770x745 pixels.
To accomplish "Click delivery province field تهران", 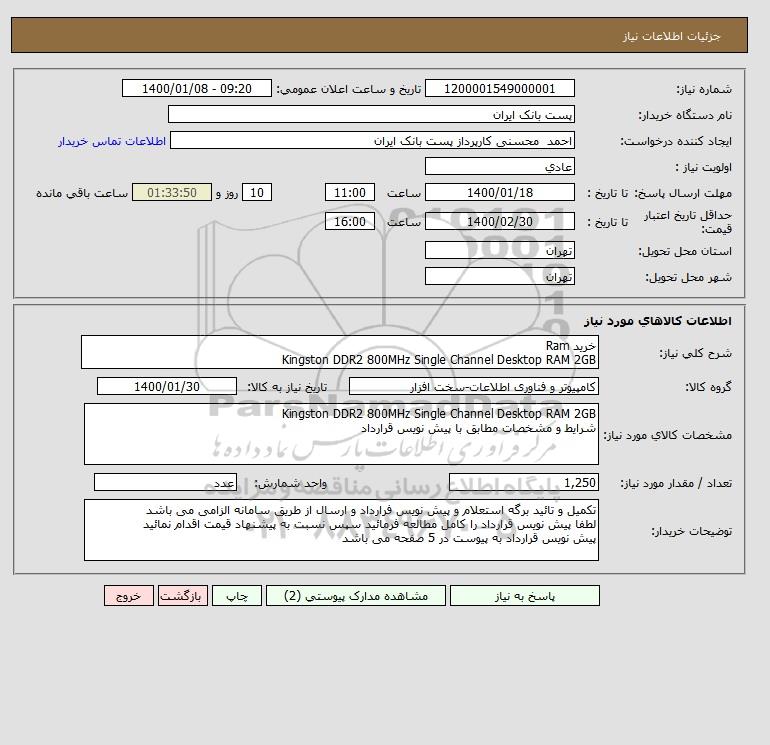I will [x=499, y=250].
